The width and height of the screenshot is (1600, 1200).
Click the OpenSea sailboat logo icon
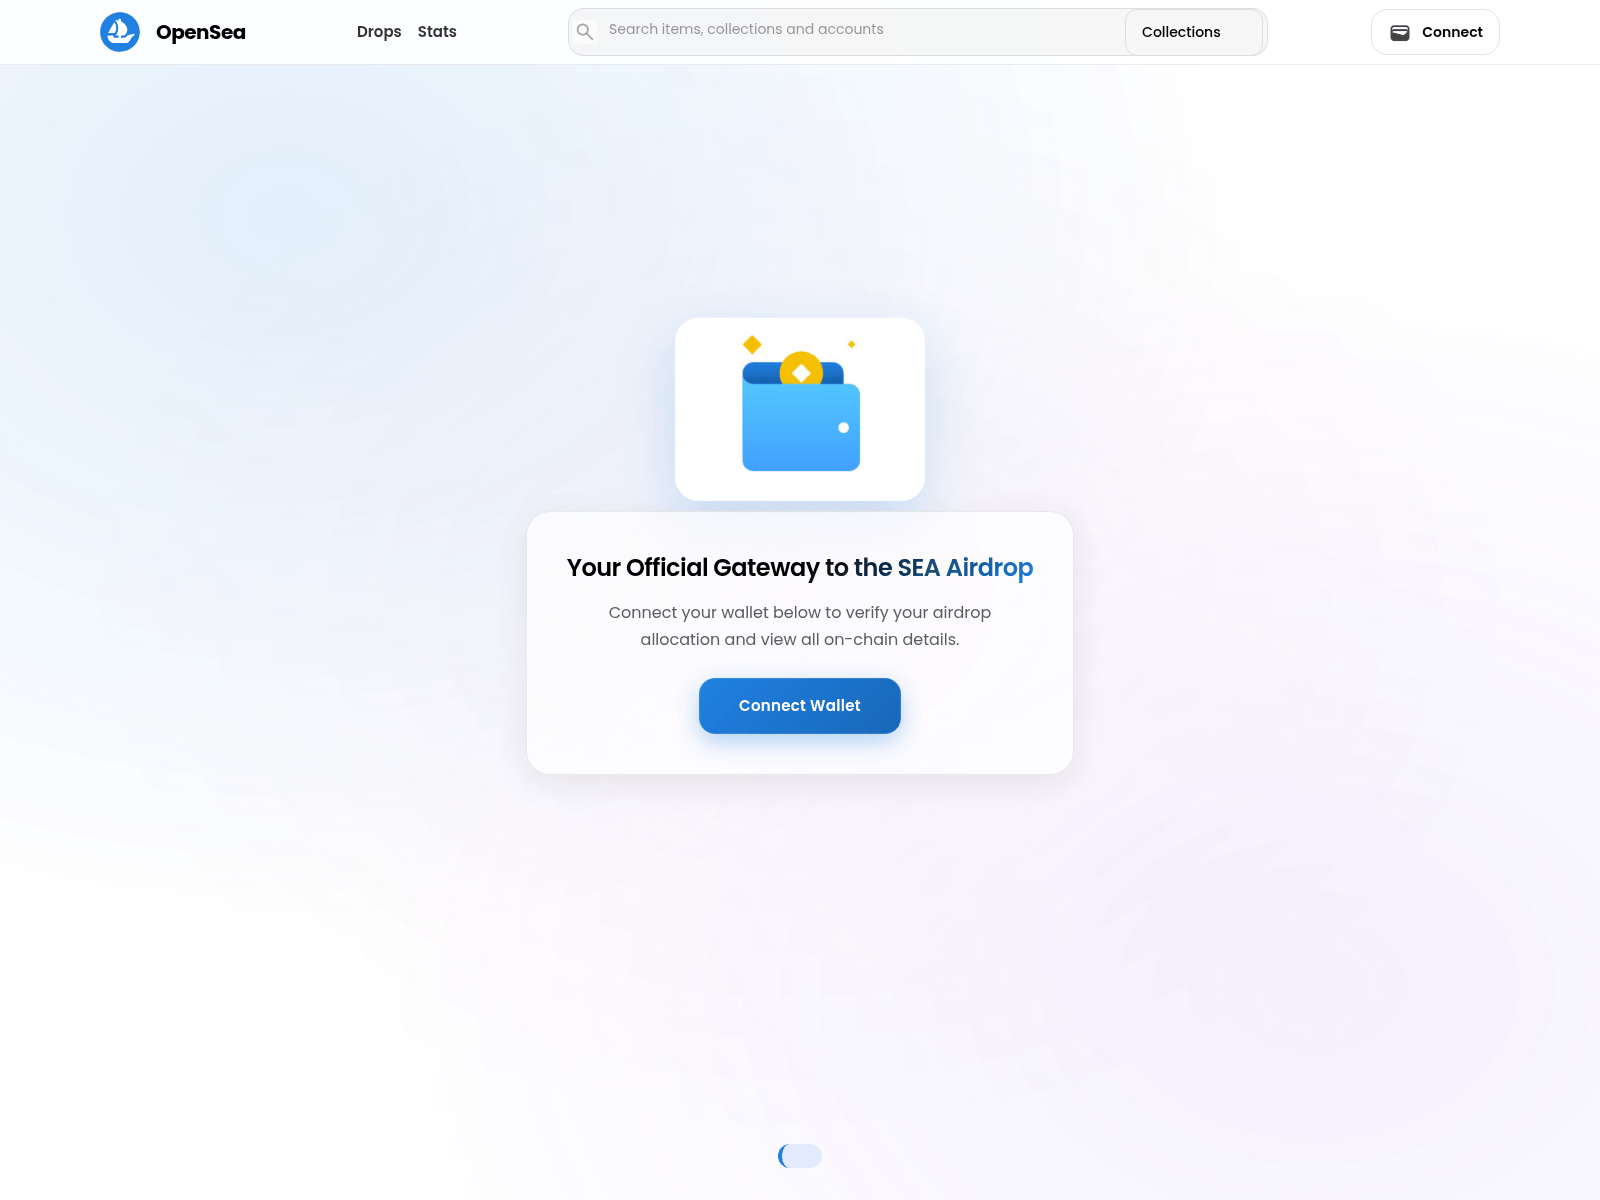pyautogui.click(x=120, y=32)
